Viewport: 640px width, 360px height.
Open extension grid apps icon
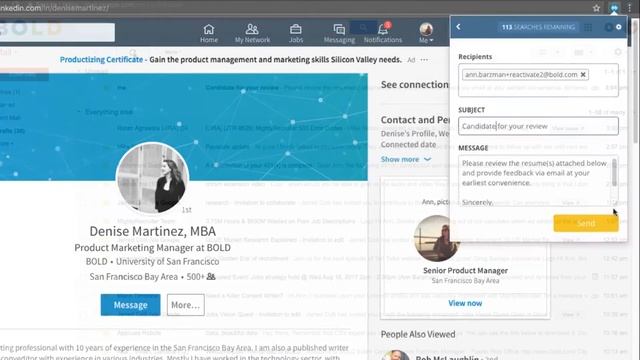(x=588, y=27)
